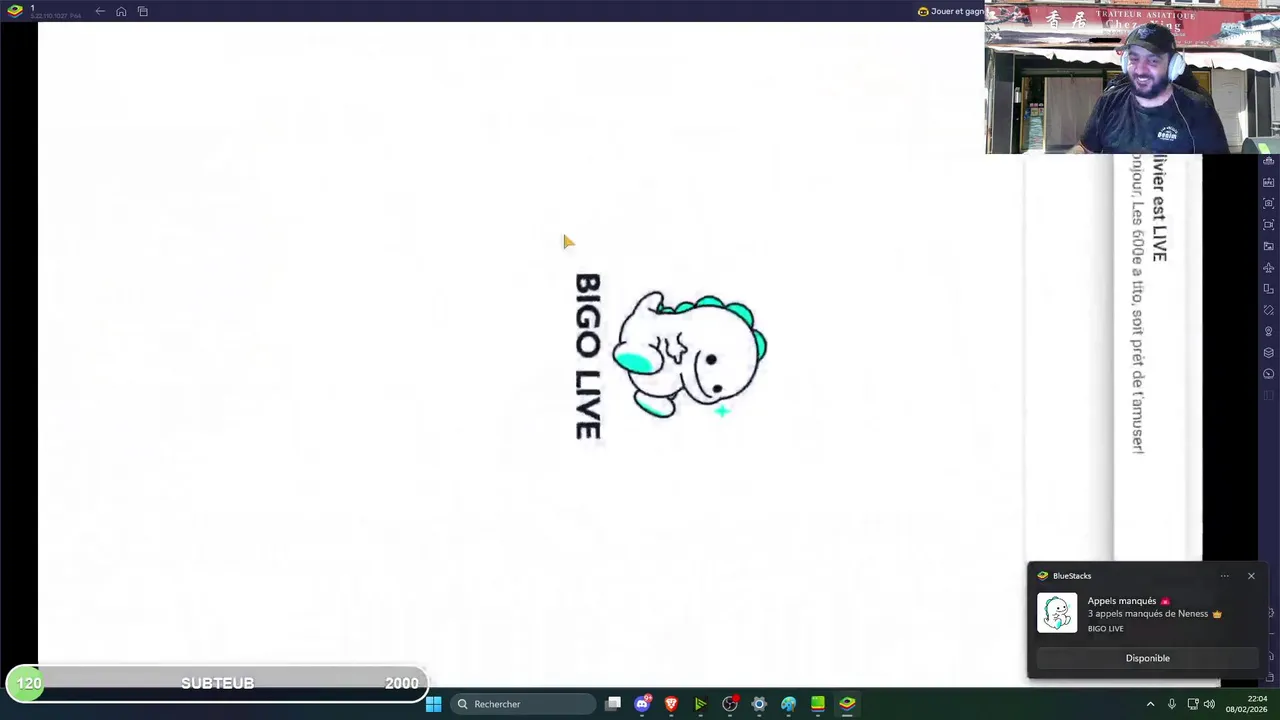Image resolution: width=1280 pixels, height=720 pixels.
Task: Open the Windows Start menu
Action: coord(433,704)
